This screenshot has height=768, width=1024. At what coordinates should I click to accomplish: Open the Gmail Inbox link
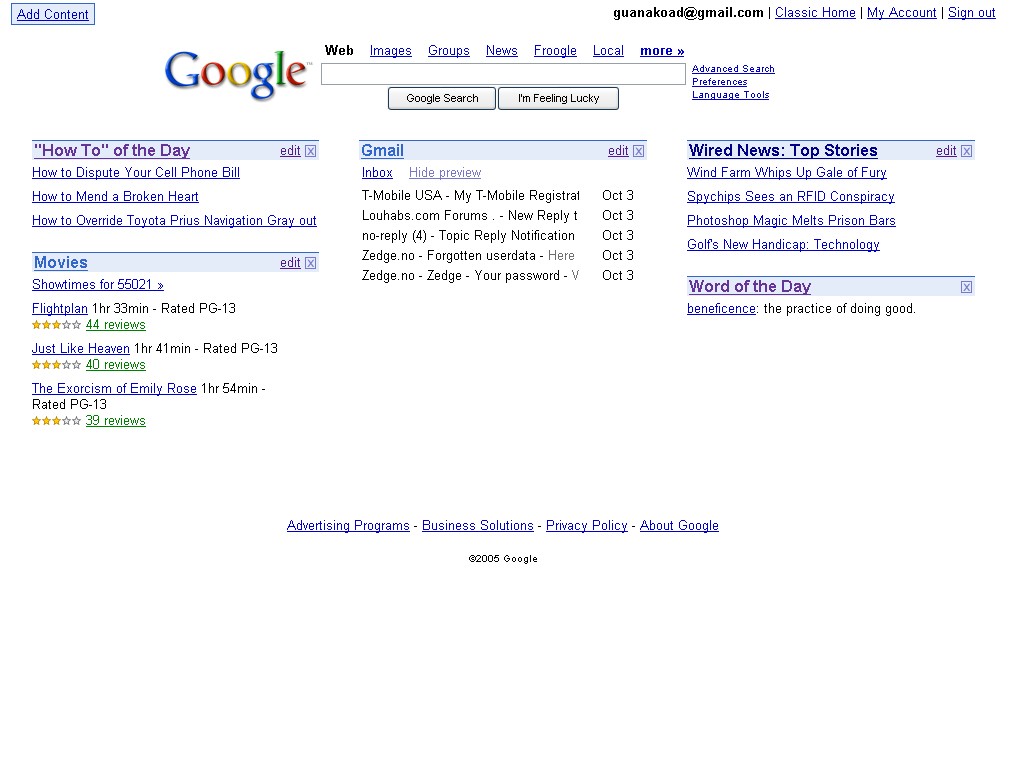[x=377, y=173]
